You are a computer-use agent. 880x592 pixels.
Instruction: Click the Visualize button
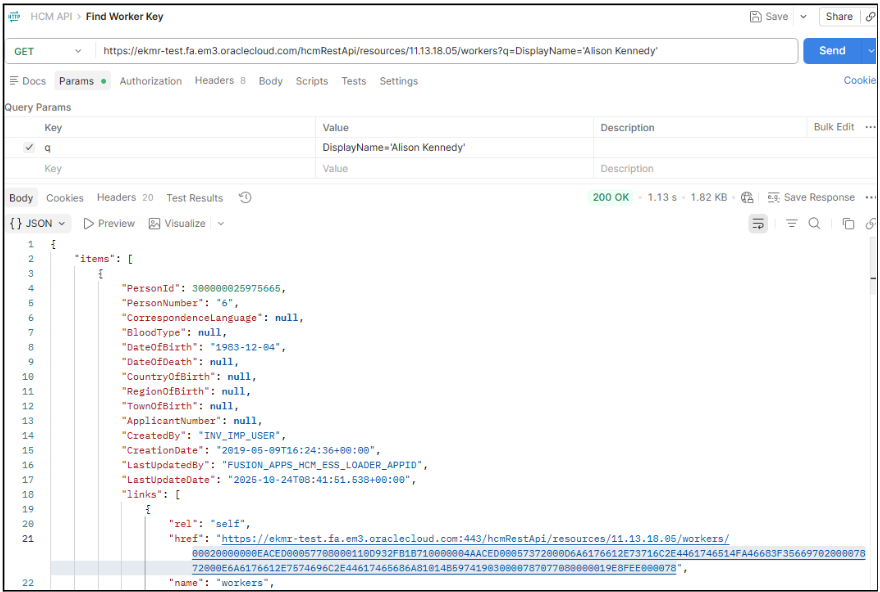tap(177, 223)
